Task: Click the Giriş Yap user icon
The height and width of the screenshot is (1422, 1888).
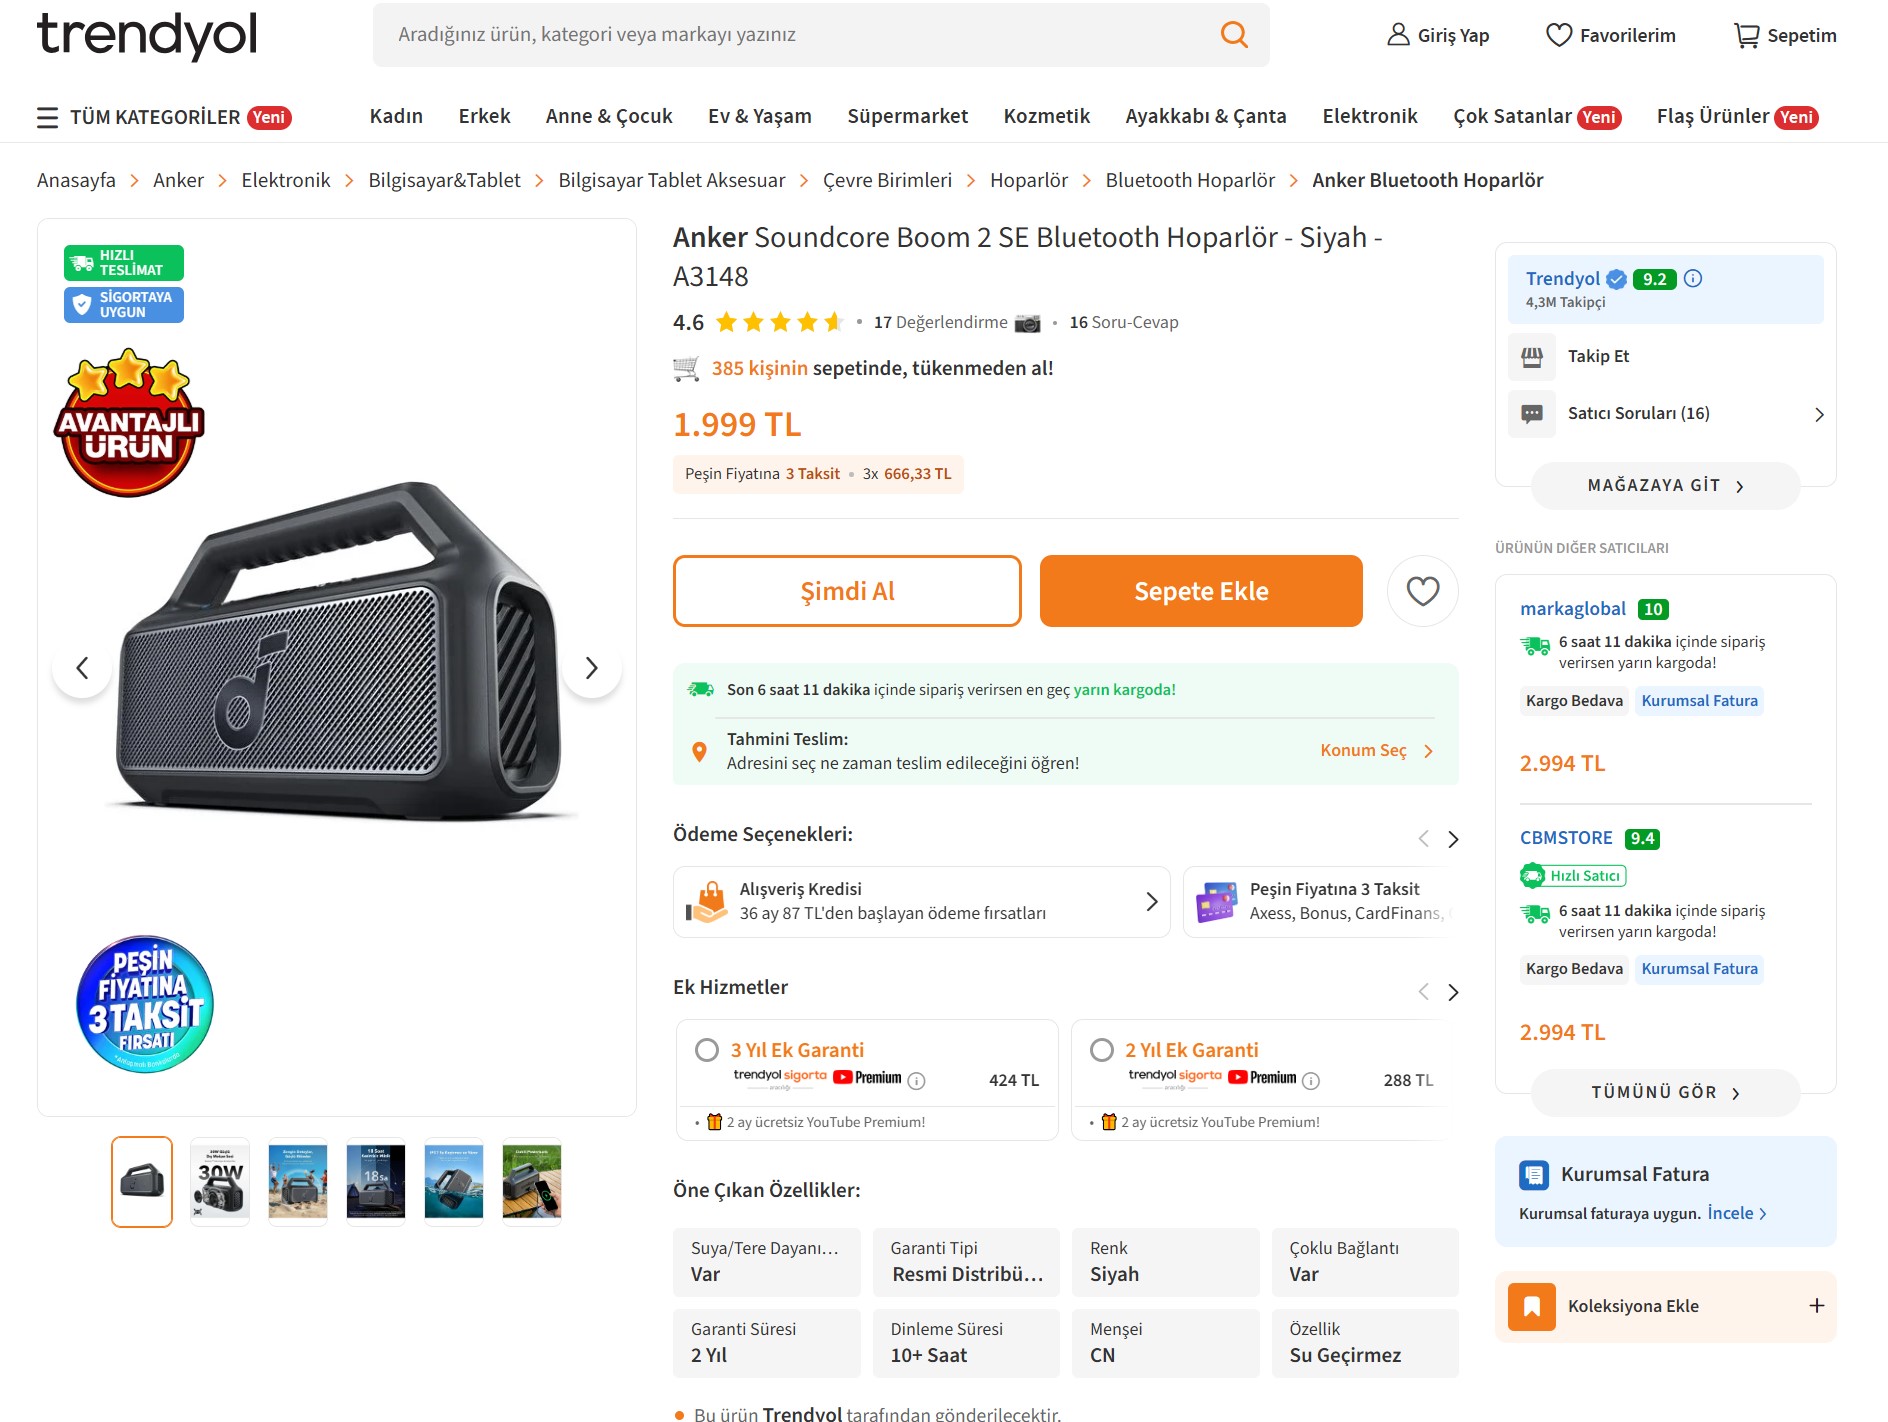Action: pyautogui.click(x=1397, y=36)
